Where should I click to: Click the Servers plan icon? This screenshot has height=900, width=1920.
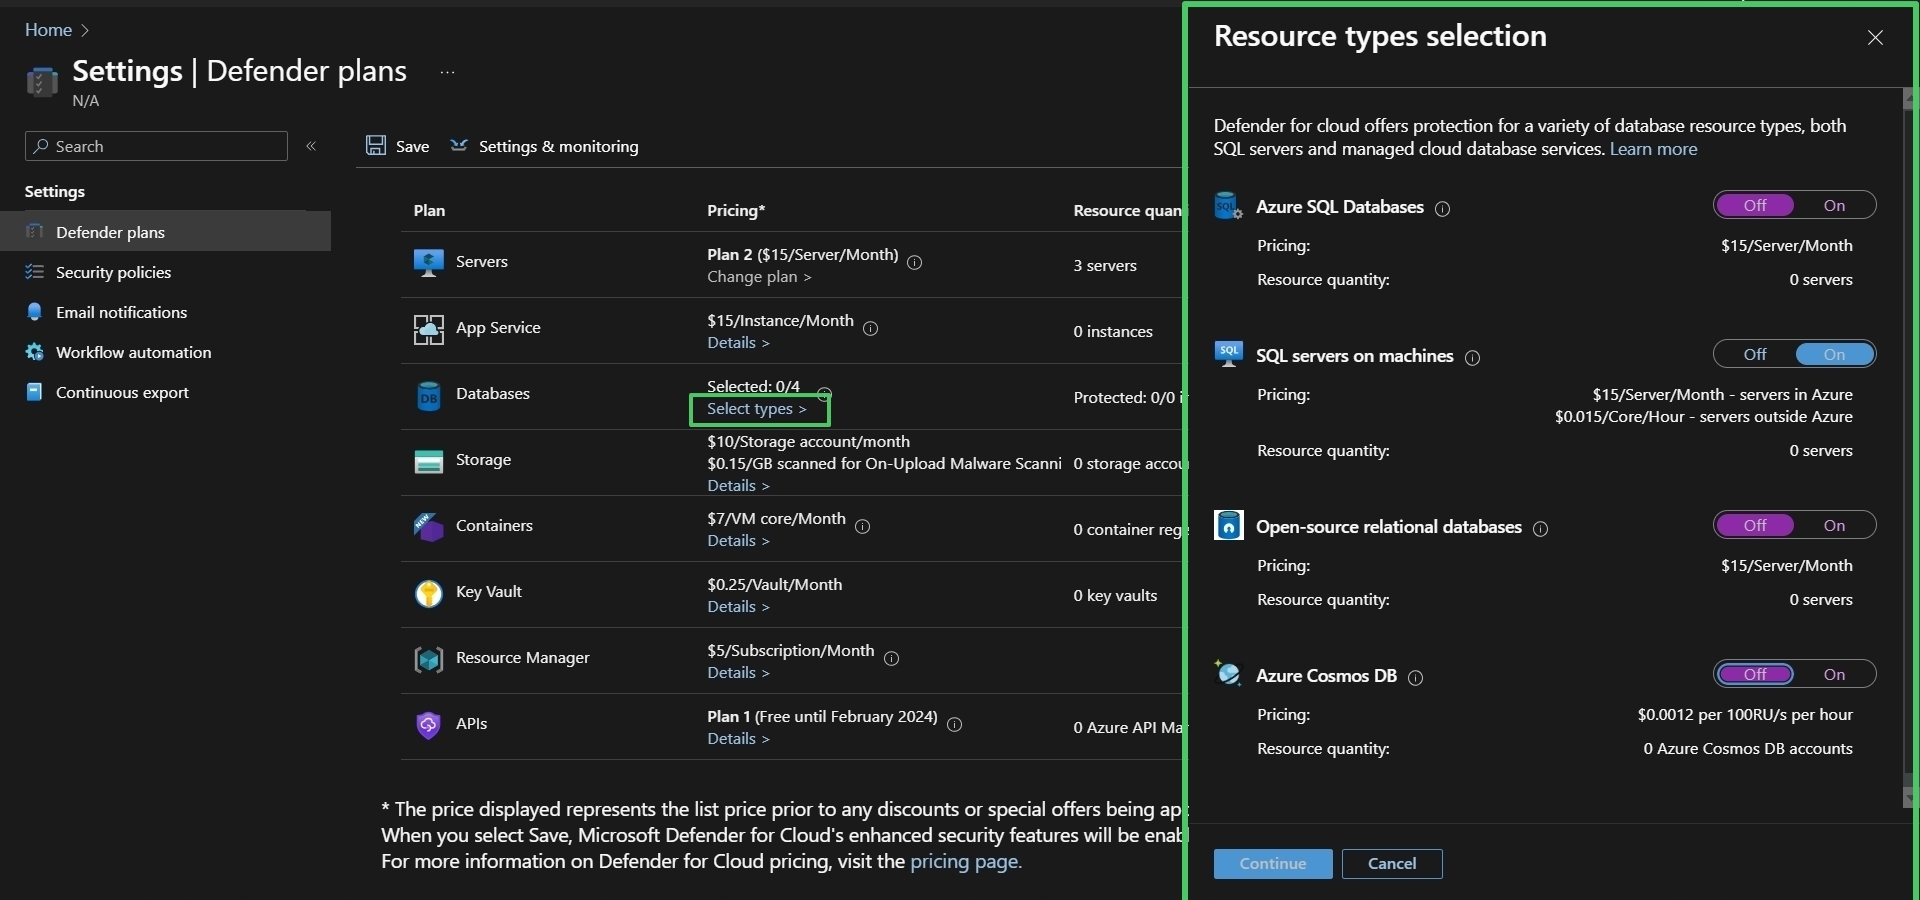tap(429, 263)
